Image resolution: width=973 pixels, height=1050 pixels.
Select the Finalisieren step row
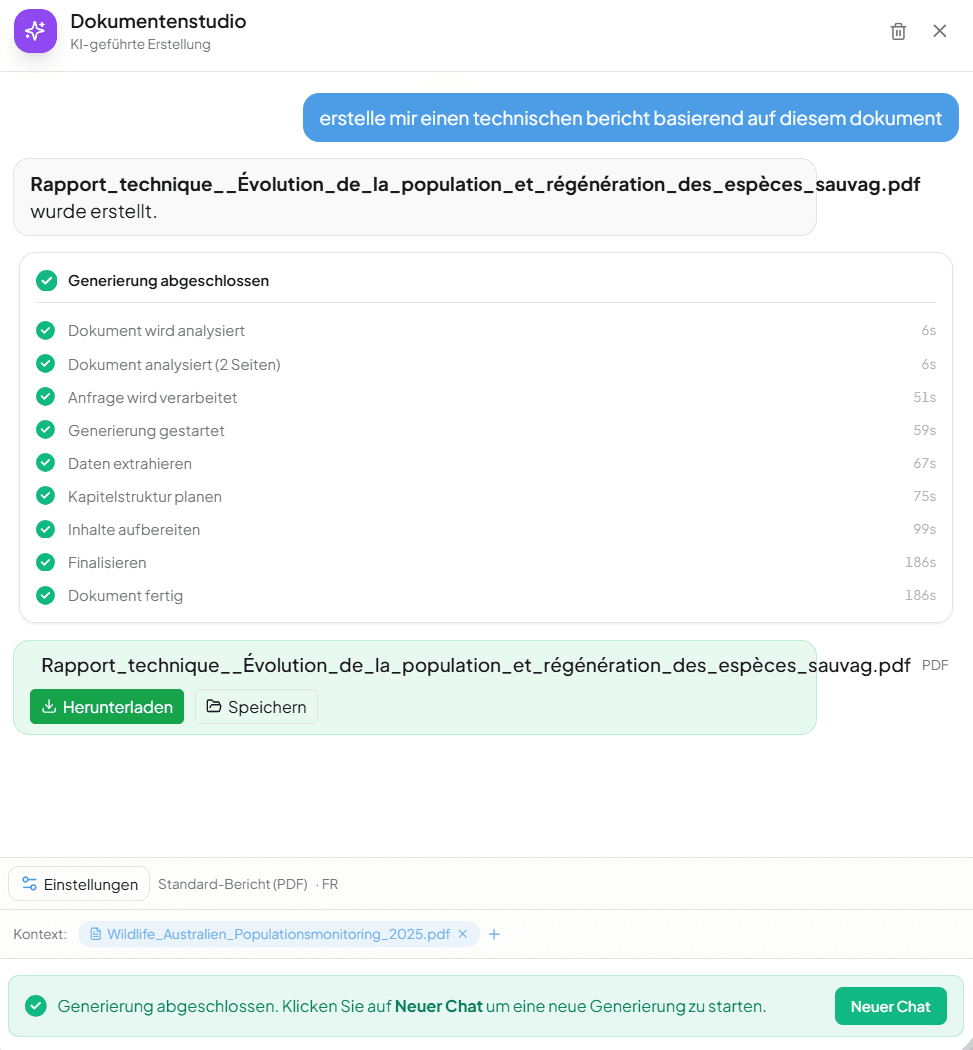click(107, 563)
